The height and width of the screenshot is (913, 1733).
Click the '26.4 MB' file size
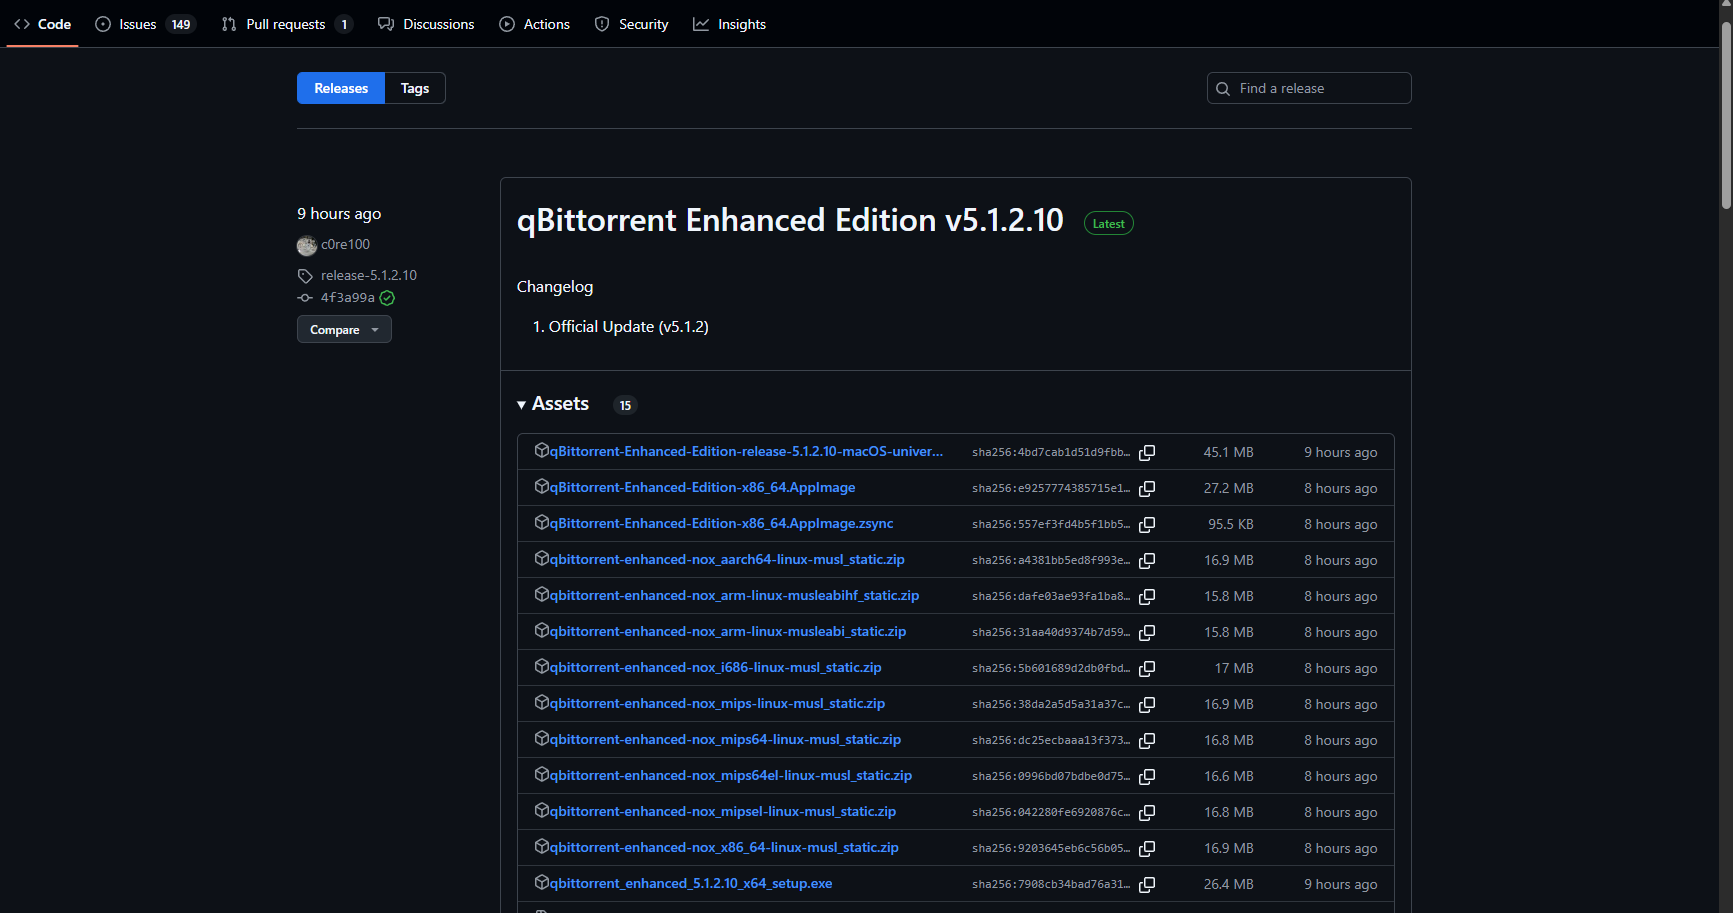coord(1228,884)
